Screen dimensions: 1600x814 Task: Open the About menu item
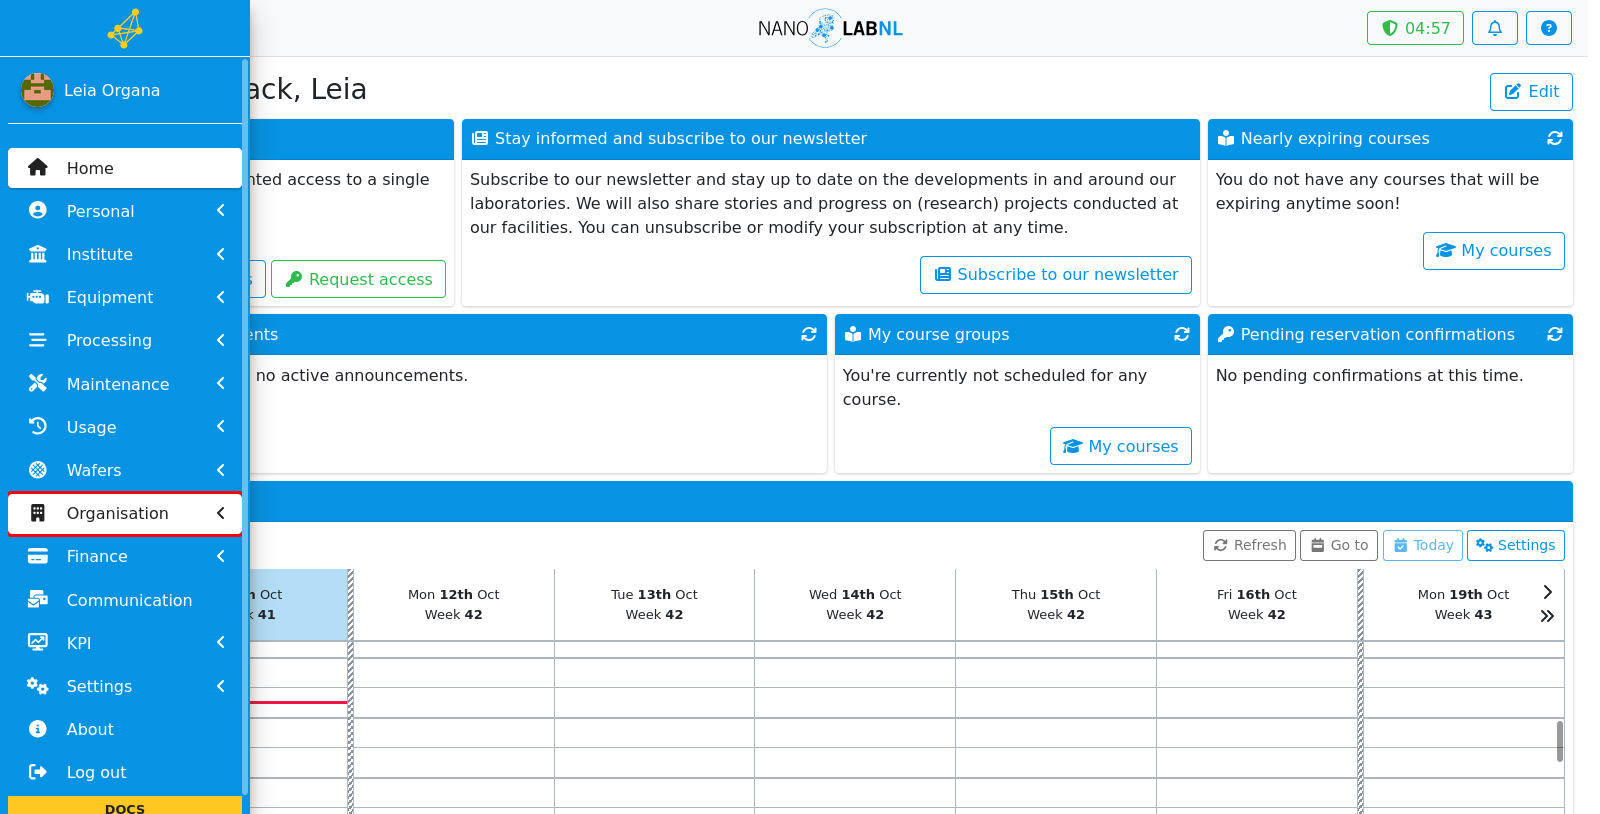tap(125, 729)
